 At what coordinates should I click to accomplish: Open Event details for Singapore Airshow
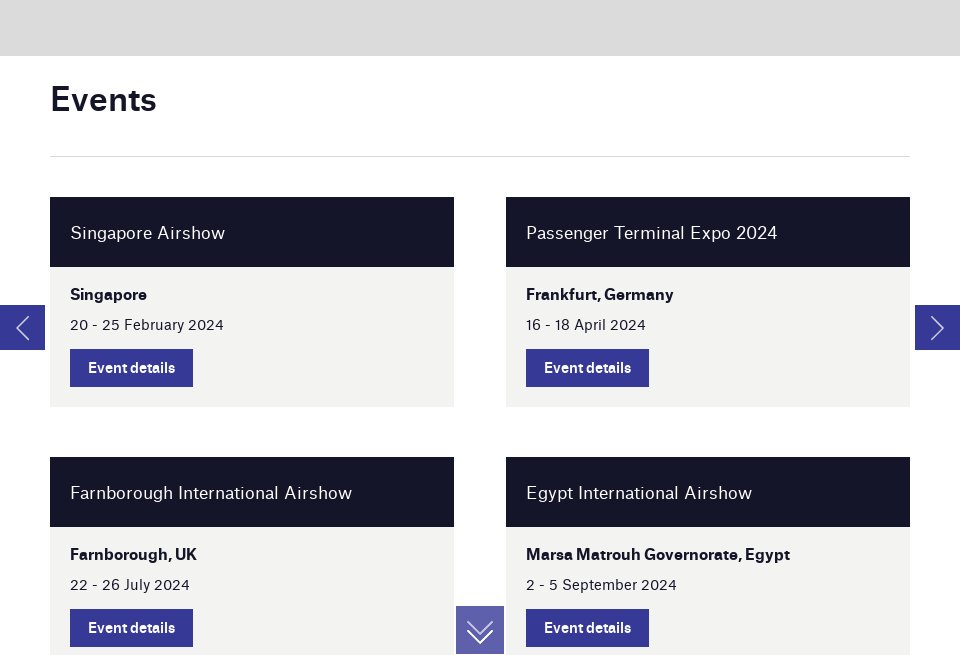click(131, 368)
